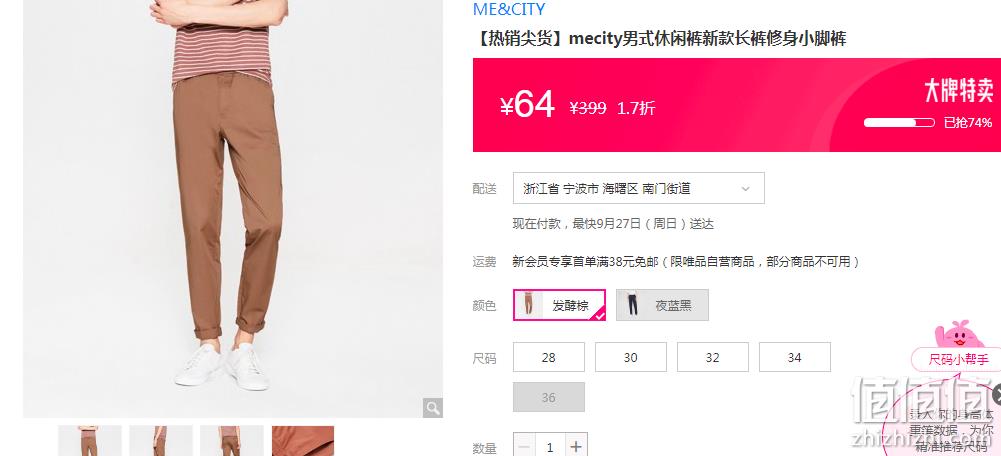1001x456 pixels.
Task: Choose size 30
Action: [631, 358]
